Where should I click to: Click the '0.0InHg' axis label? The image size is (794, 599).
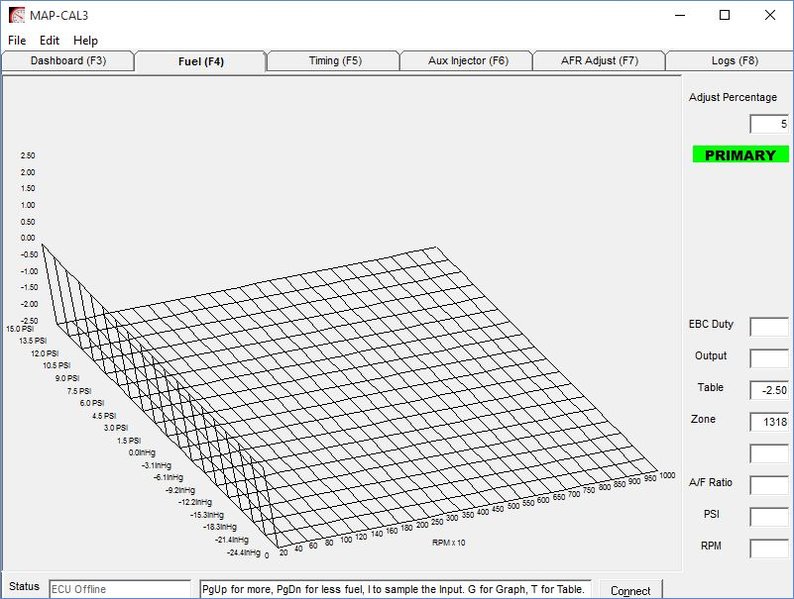coord(142,453)
